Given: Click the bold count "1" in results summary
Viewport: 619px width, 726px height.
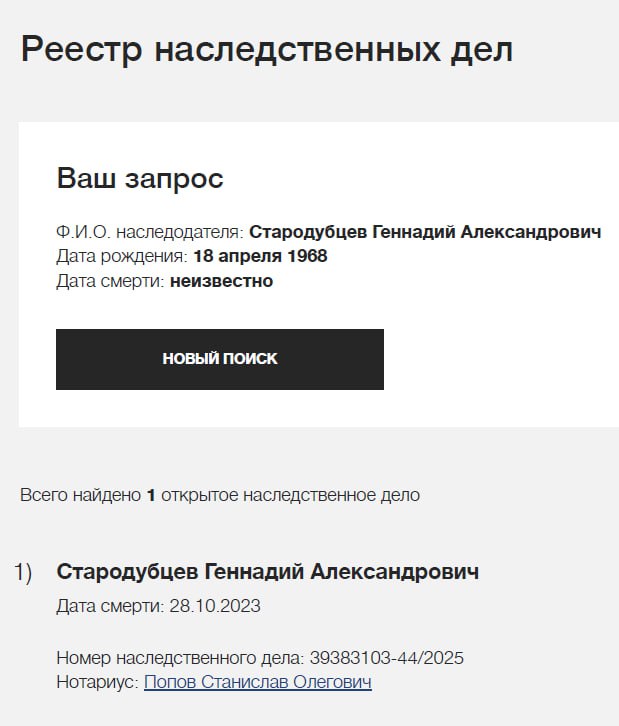Looking at the screenshot, I should tap(151, 495).
